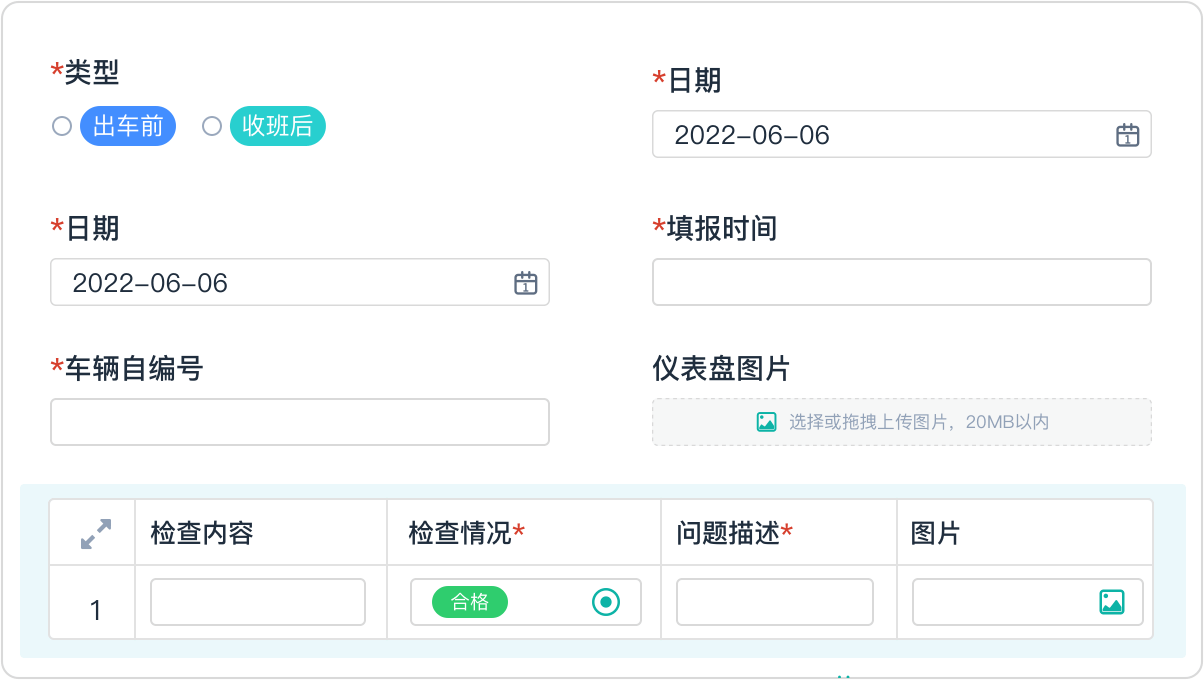
Task: Open the 检查情况 dropdown showing 合格
Action: click(x=525, y=602)
